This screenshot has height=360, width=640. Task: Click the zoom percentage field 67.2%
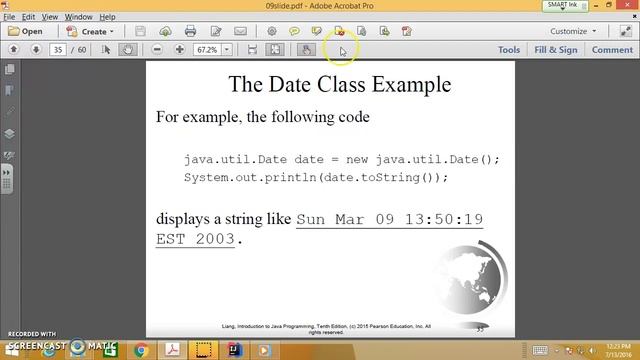pyautogui.click(x=207, y=50)
